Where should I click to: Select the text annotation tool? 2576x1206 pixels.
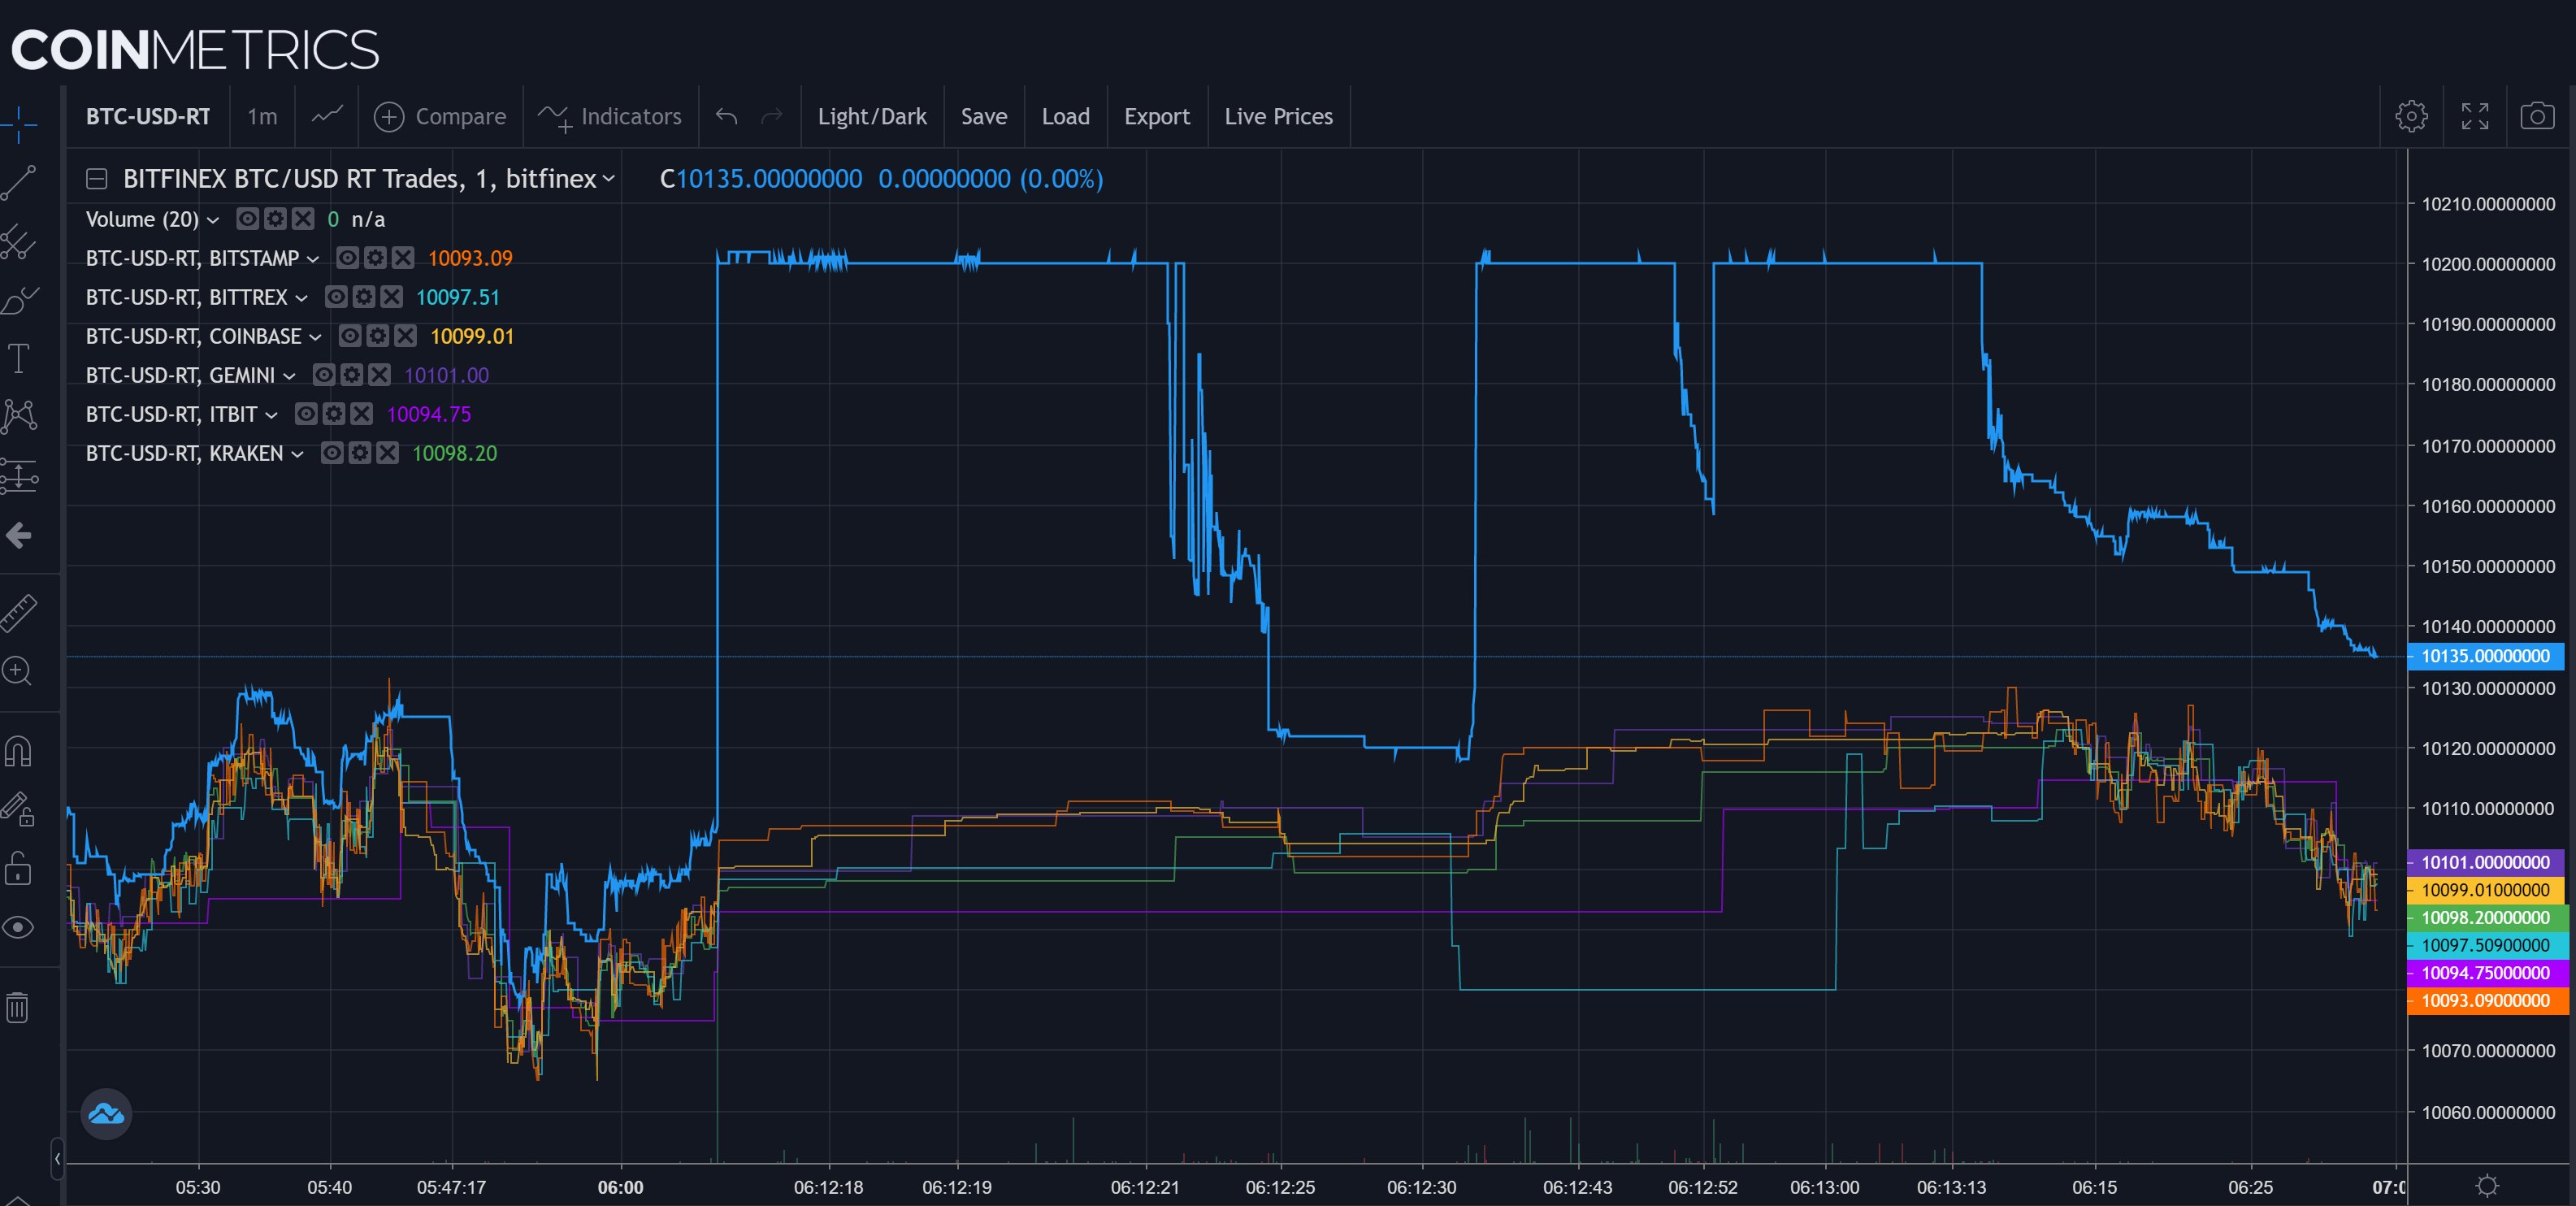pyautogui.click(x=19, y=358)
